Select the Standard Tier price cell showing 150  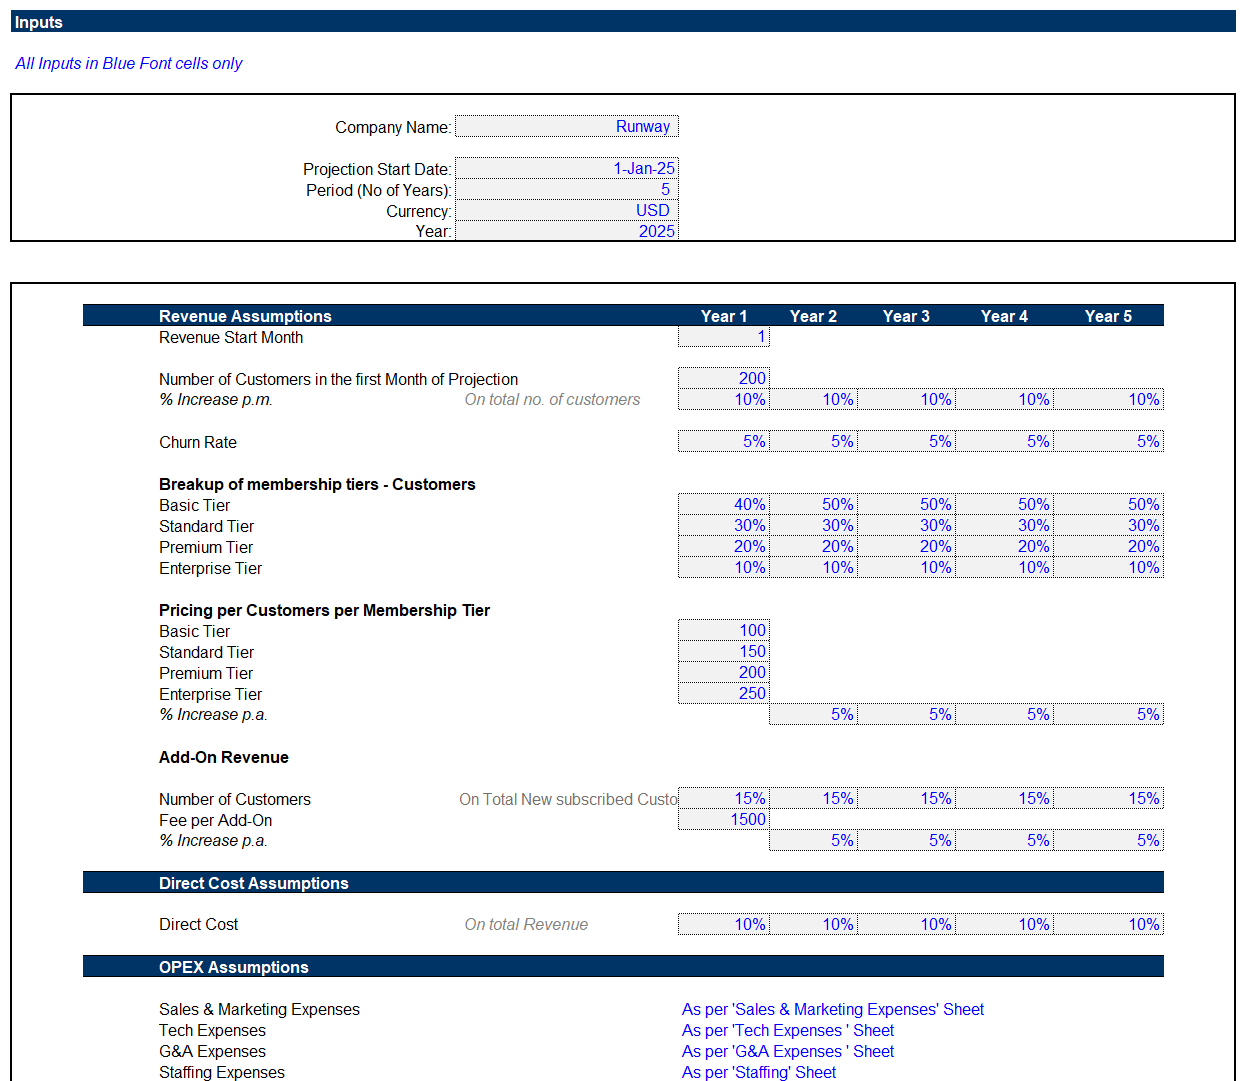coord(723,651)
